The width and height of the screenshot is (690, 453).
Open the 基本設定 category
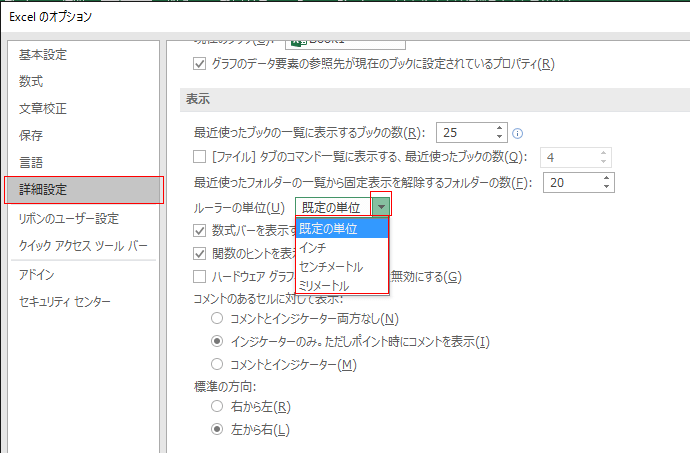coord(43,55)
